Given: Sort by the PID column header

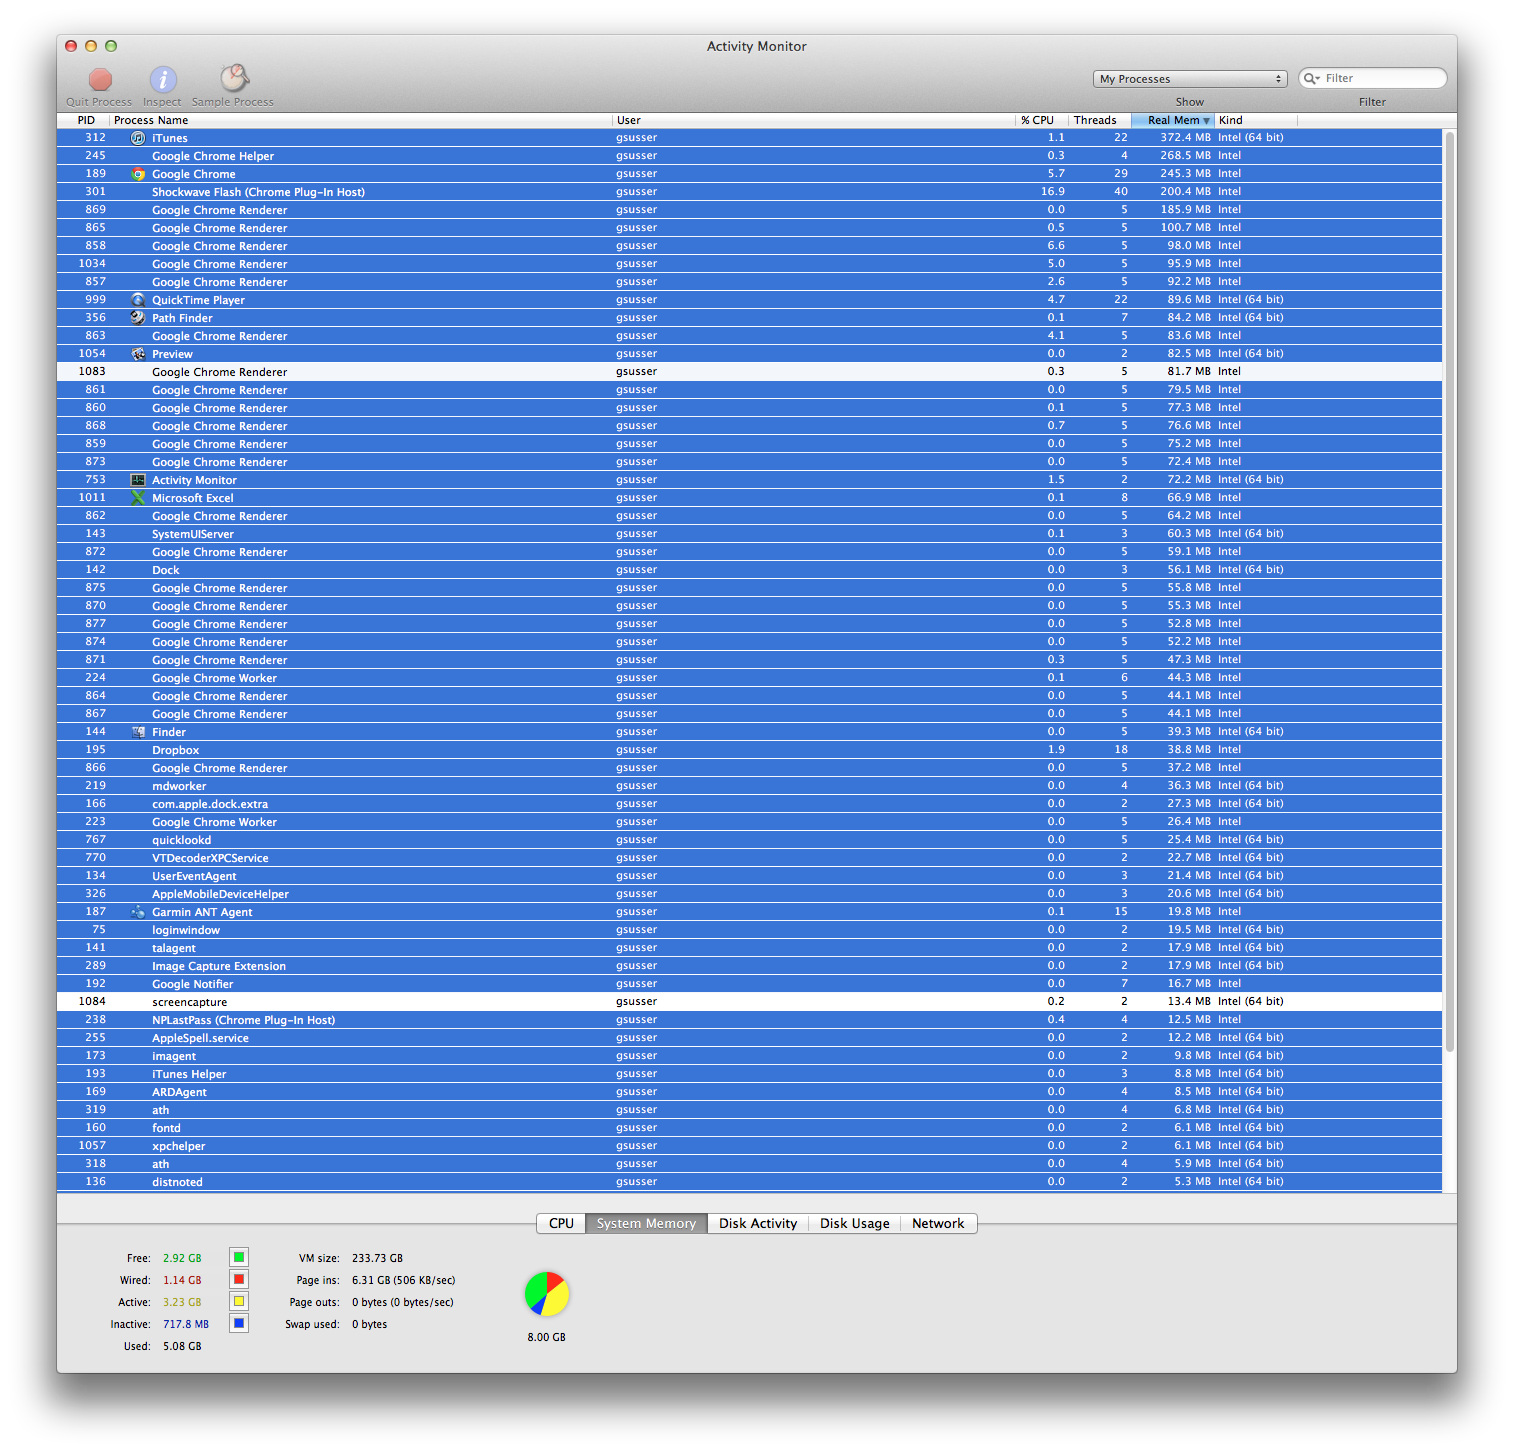Looking at the screenshot, I should click(84, 120).
